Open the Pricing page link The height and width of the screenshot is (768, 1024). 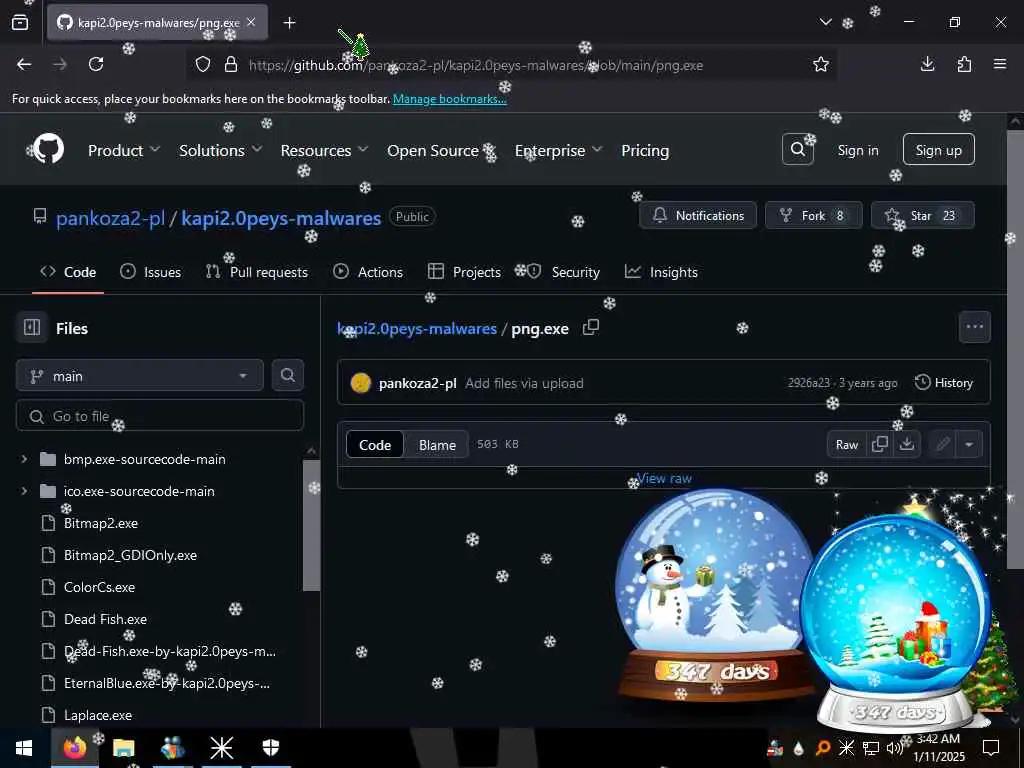pyautogui.click(x=645, y=150)
